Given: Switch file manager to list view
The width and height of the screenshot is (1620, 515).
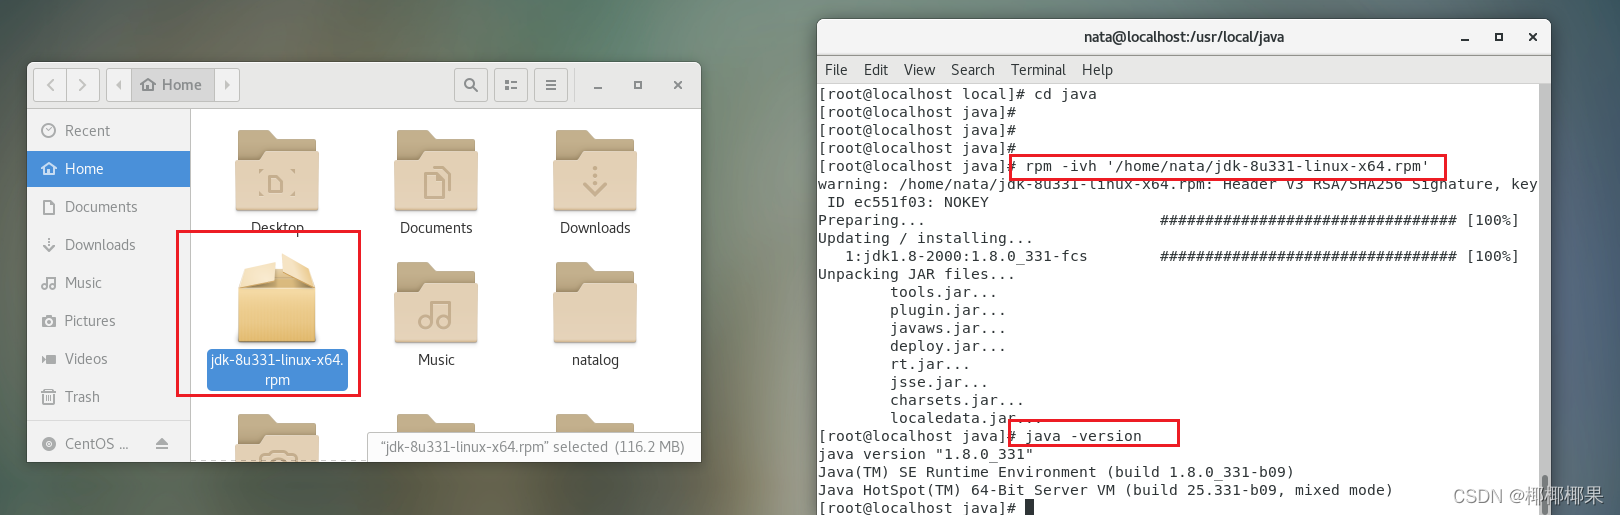Looking at the screenshot, I should pos(511,85).
